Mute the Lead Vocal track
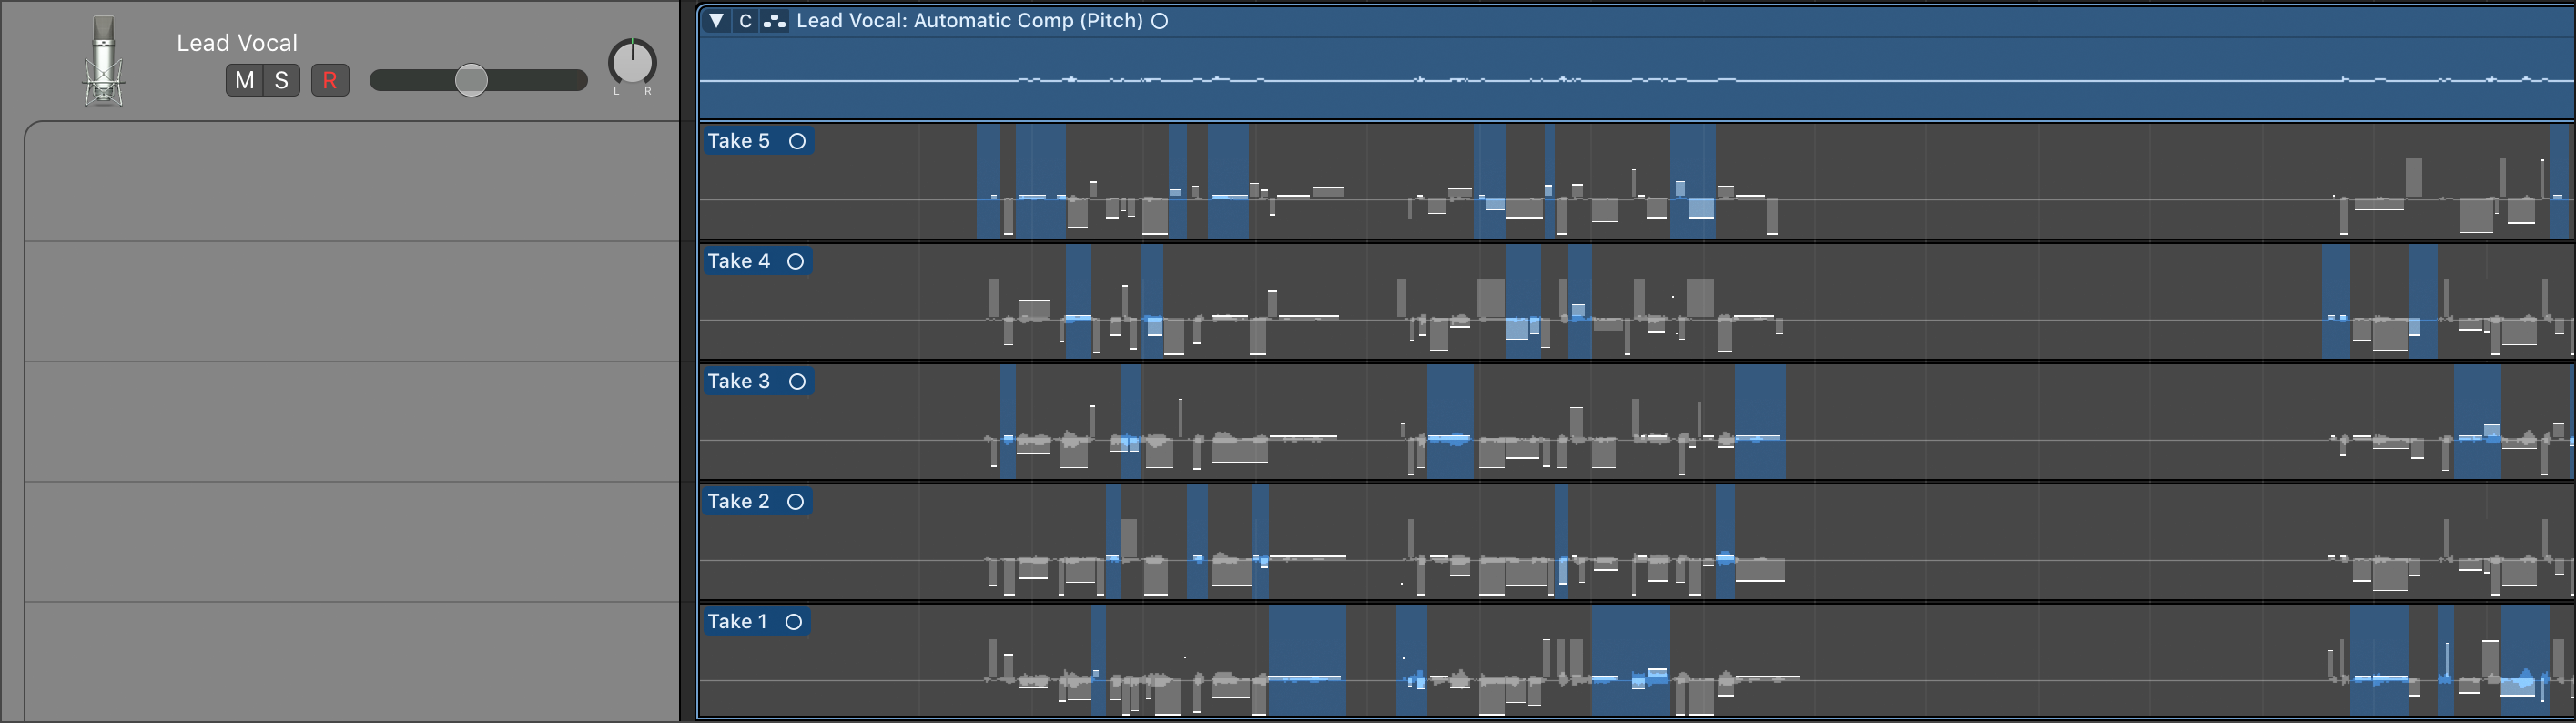Viewport: 2576px width, 723px height. coord(244,80)
